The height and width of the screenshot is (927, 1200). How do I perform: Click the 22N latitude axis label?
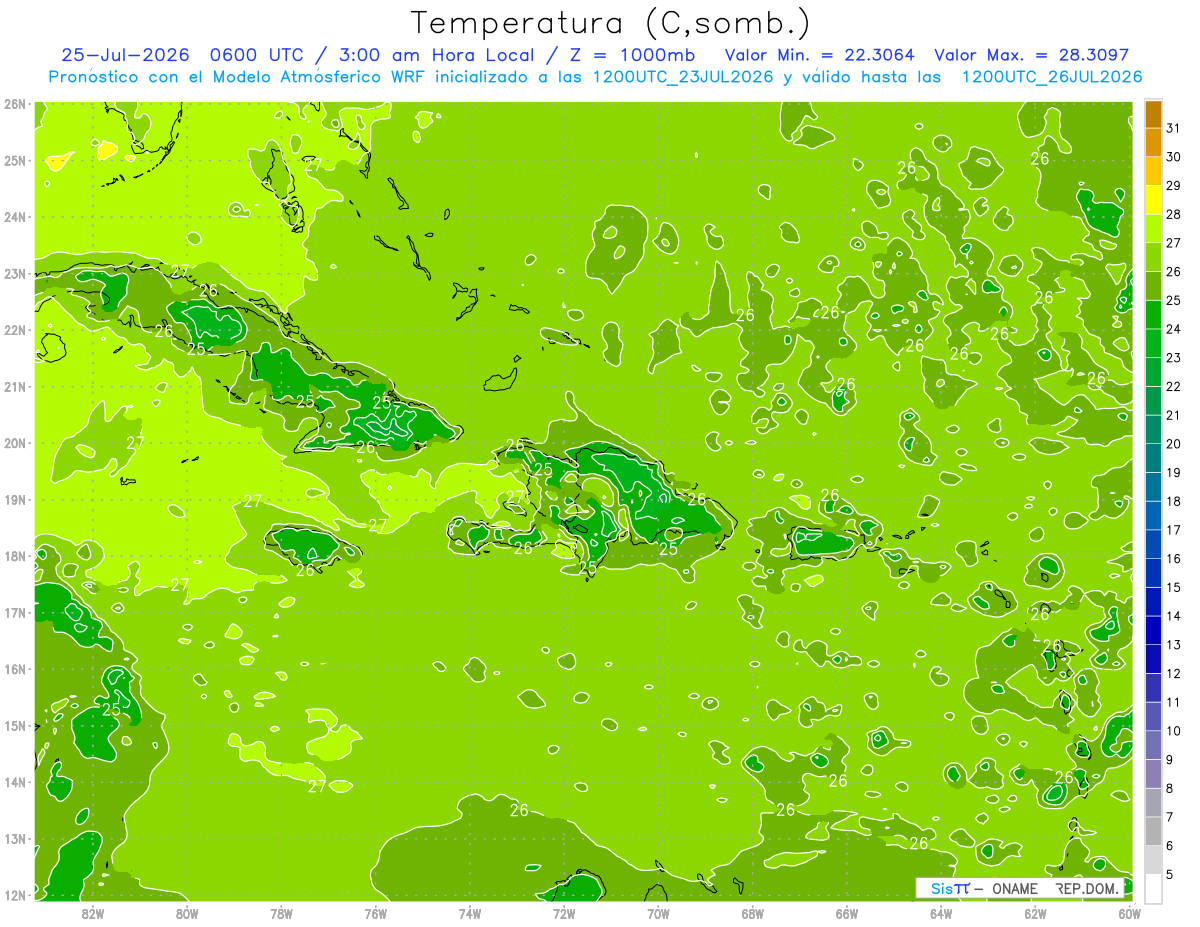15,330
